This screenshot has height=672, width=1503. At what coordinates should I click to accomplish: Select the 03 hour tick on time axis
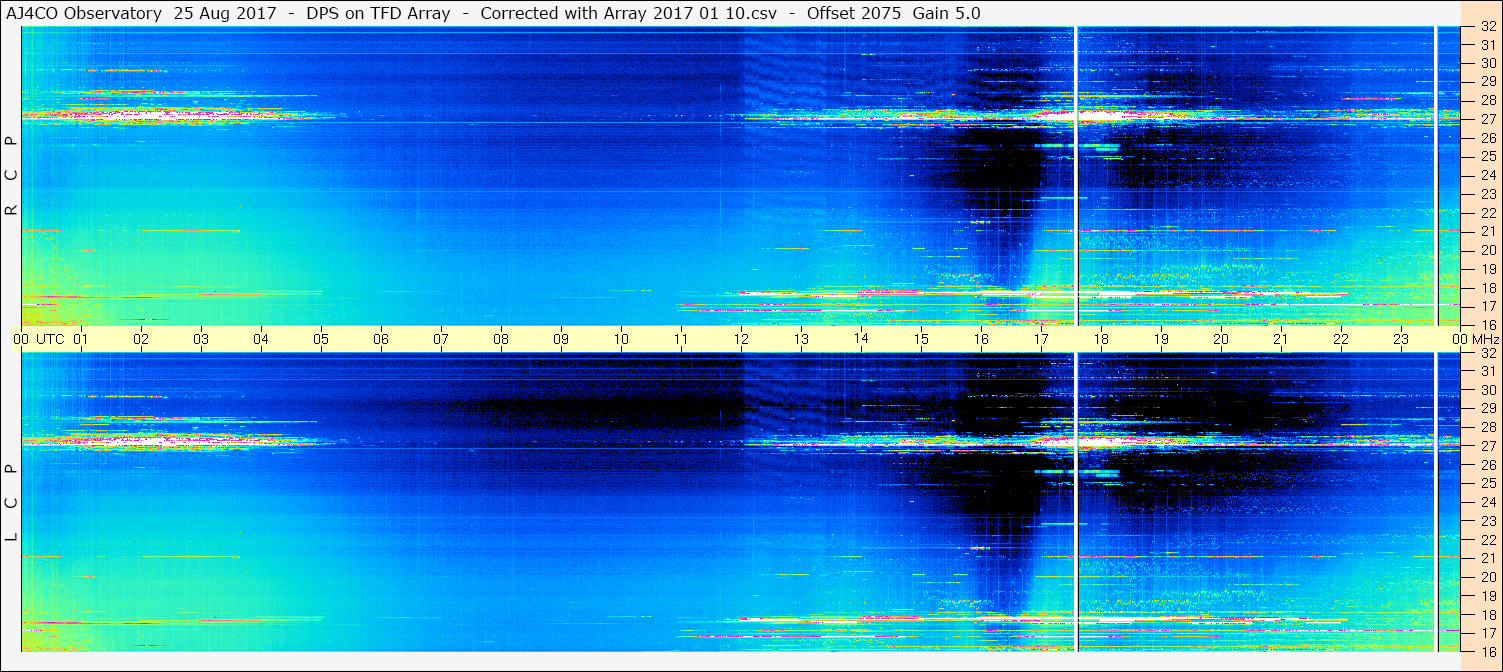201,339
